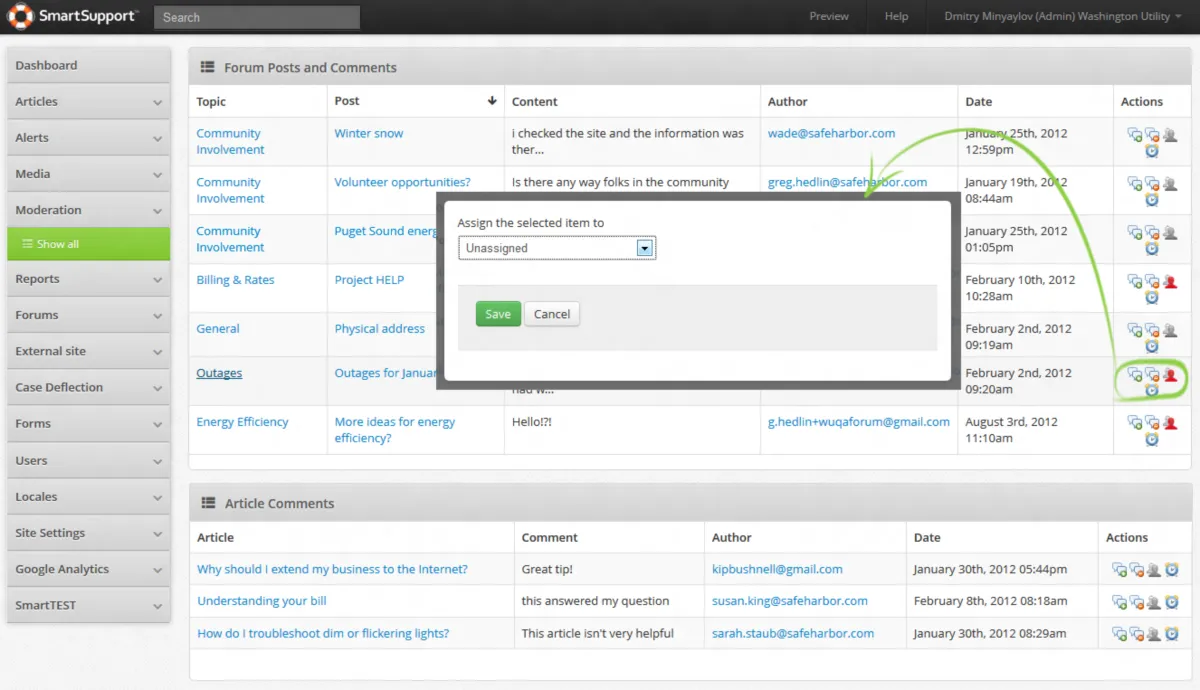
Task: Click the alarm clock icon for Puget Sound post
Action: tap(1152, 249)
